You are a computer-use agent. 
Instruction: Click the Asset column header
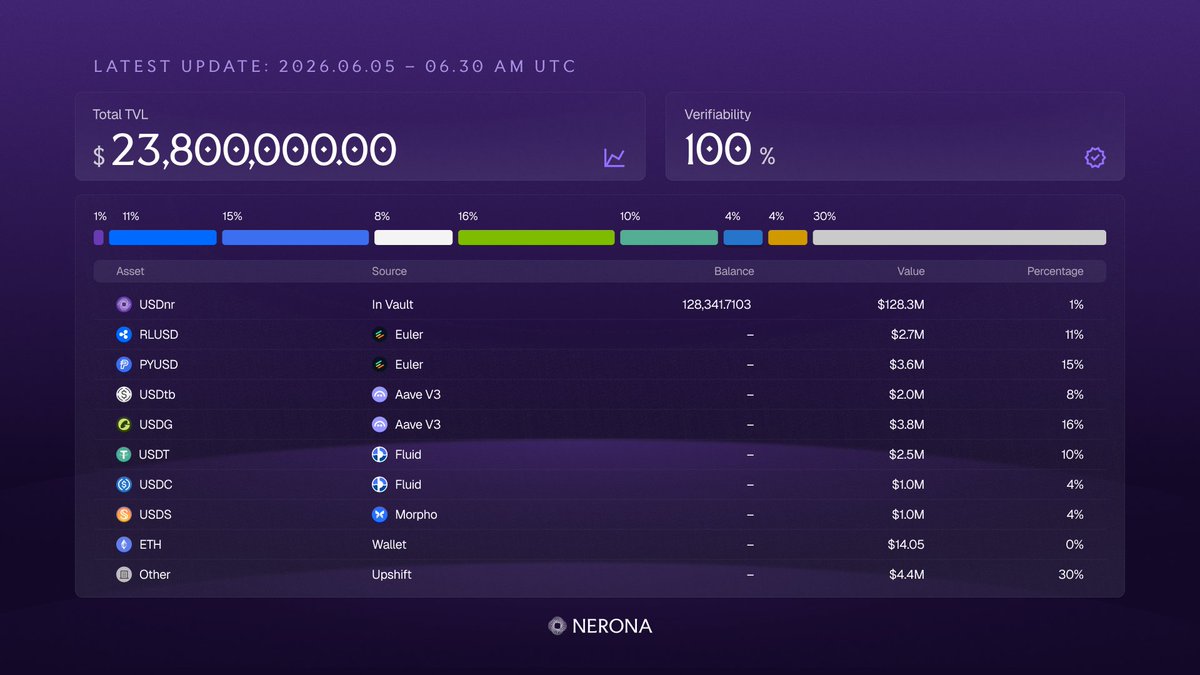pos(130,271)
